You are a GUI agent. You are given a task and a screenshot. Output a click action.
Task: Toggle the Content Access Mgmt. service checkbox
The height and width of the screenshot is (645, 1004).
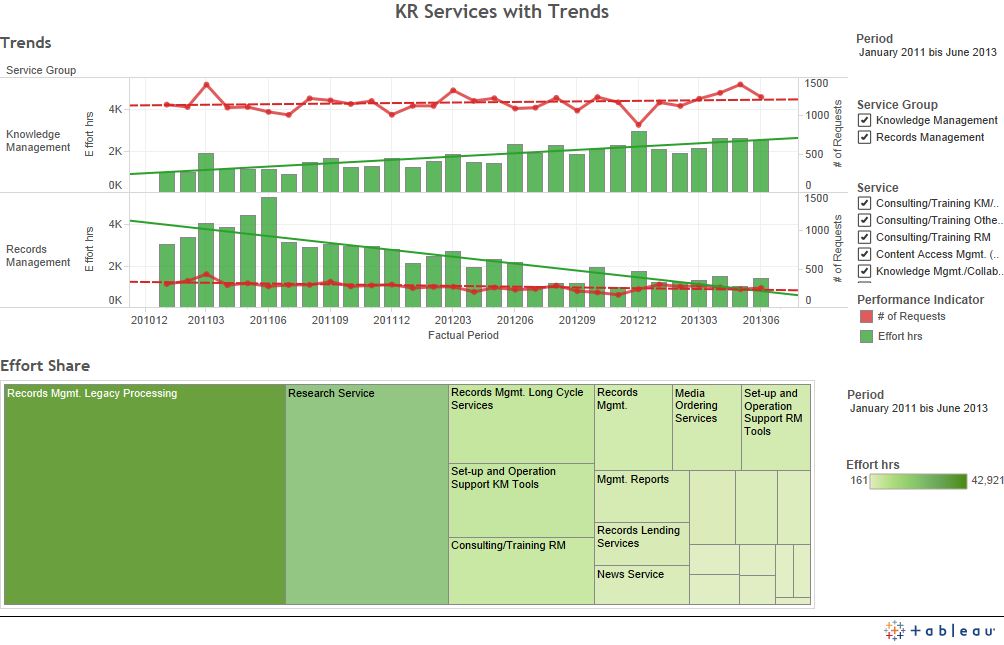[865, 254]
